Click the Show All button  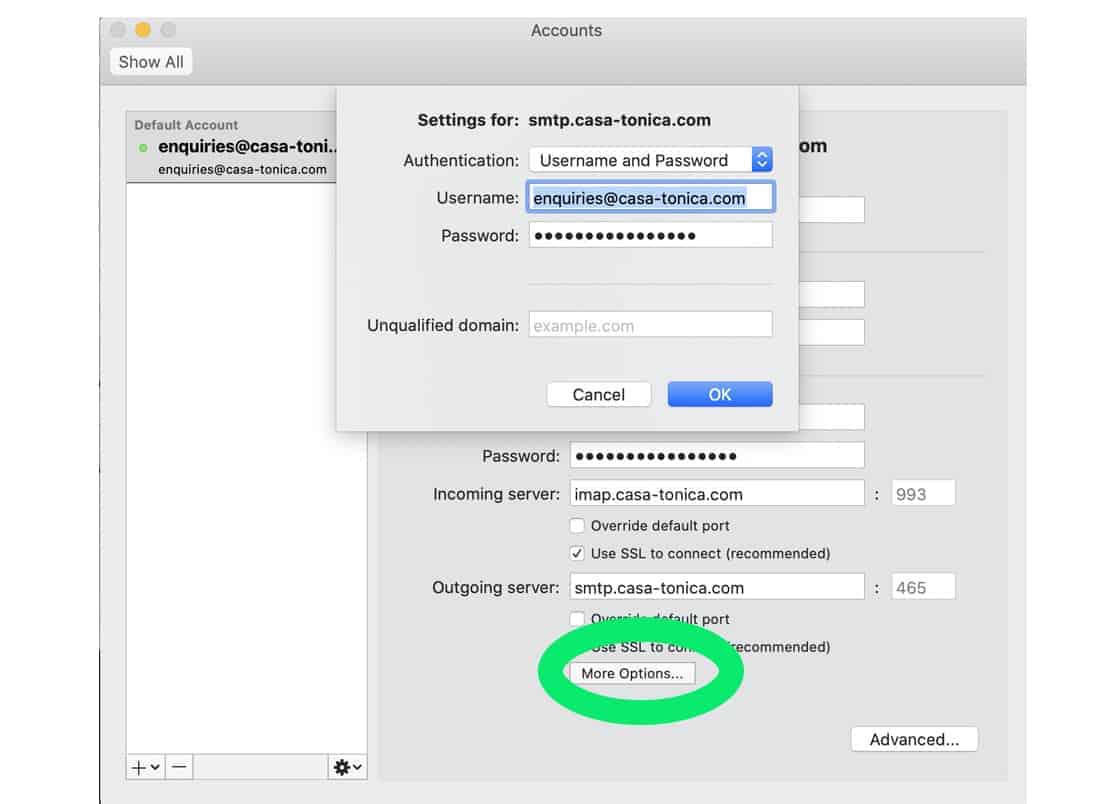(x=151, y=62)
